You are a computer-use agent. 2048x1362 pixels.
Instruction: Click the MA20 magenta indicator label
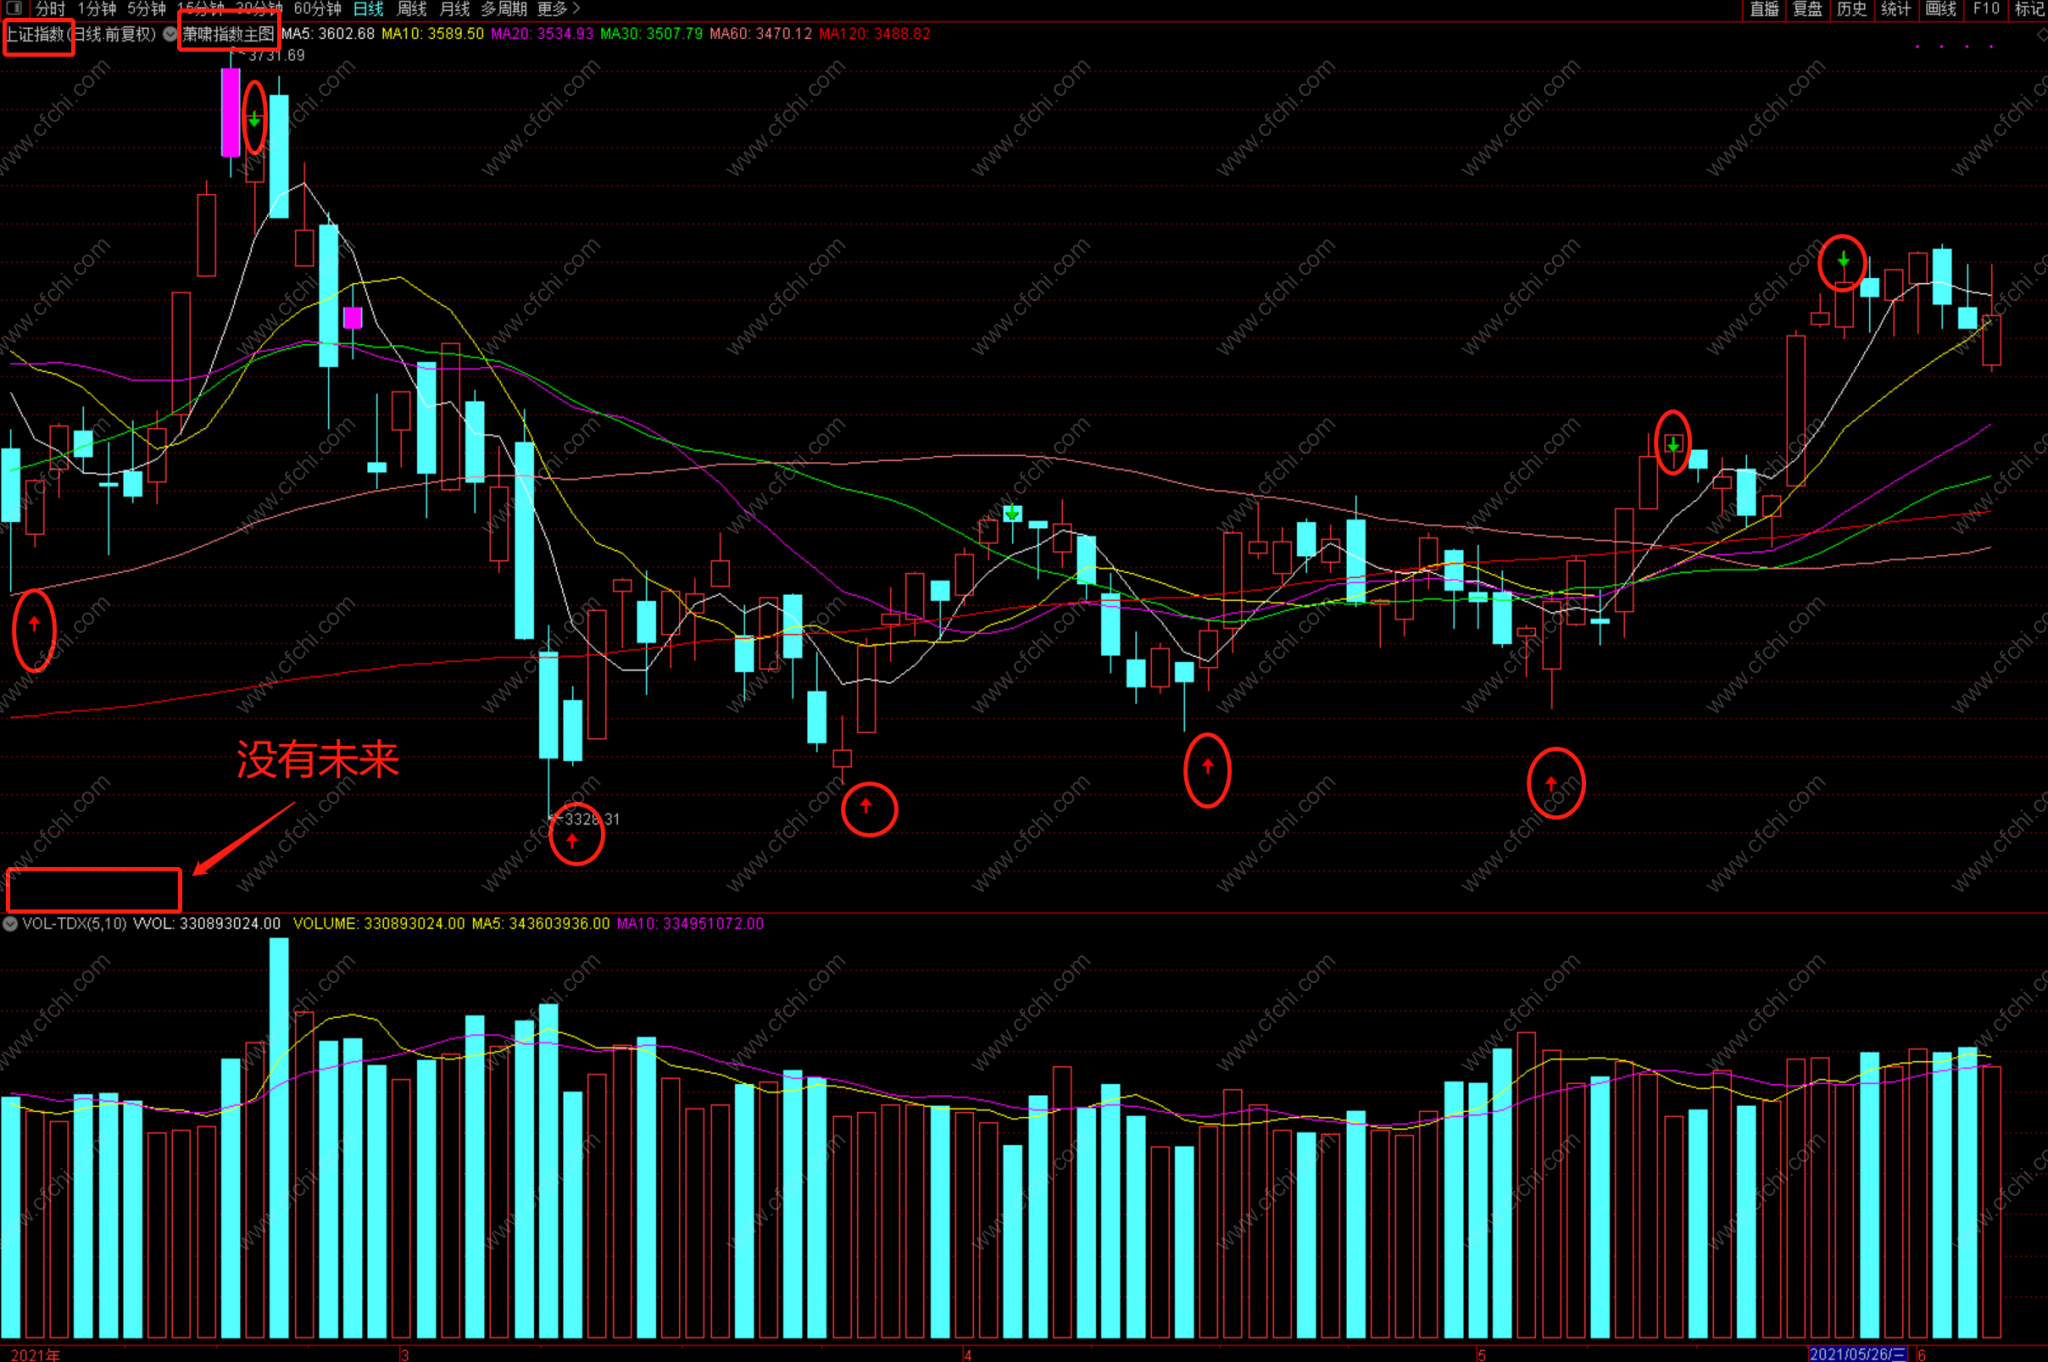(x=541, y=34)
